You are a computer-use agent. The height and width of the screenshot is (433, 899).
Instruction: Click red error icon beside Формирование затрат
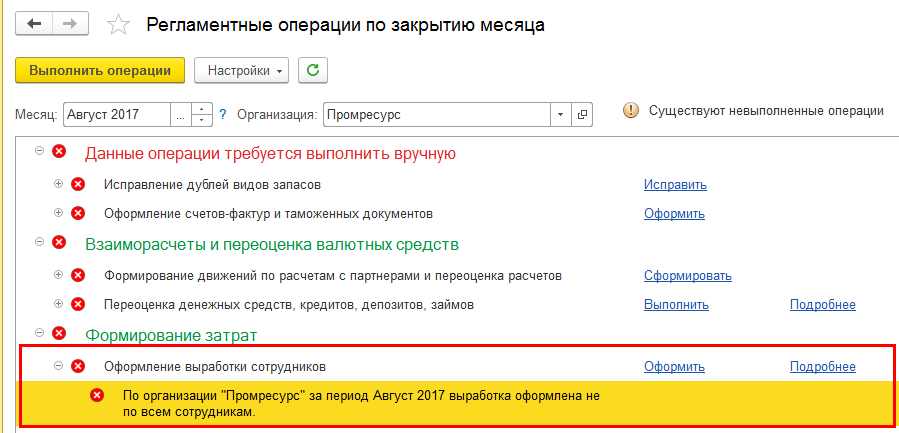point(59,334)
